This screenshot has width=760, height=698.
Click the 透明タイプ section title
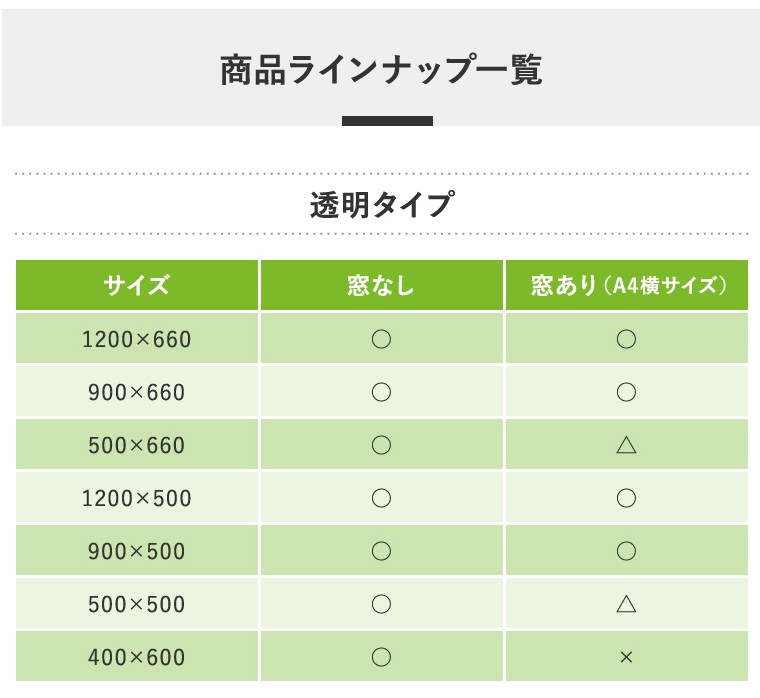click(x=381, y=206)
